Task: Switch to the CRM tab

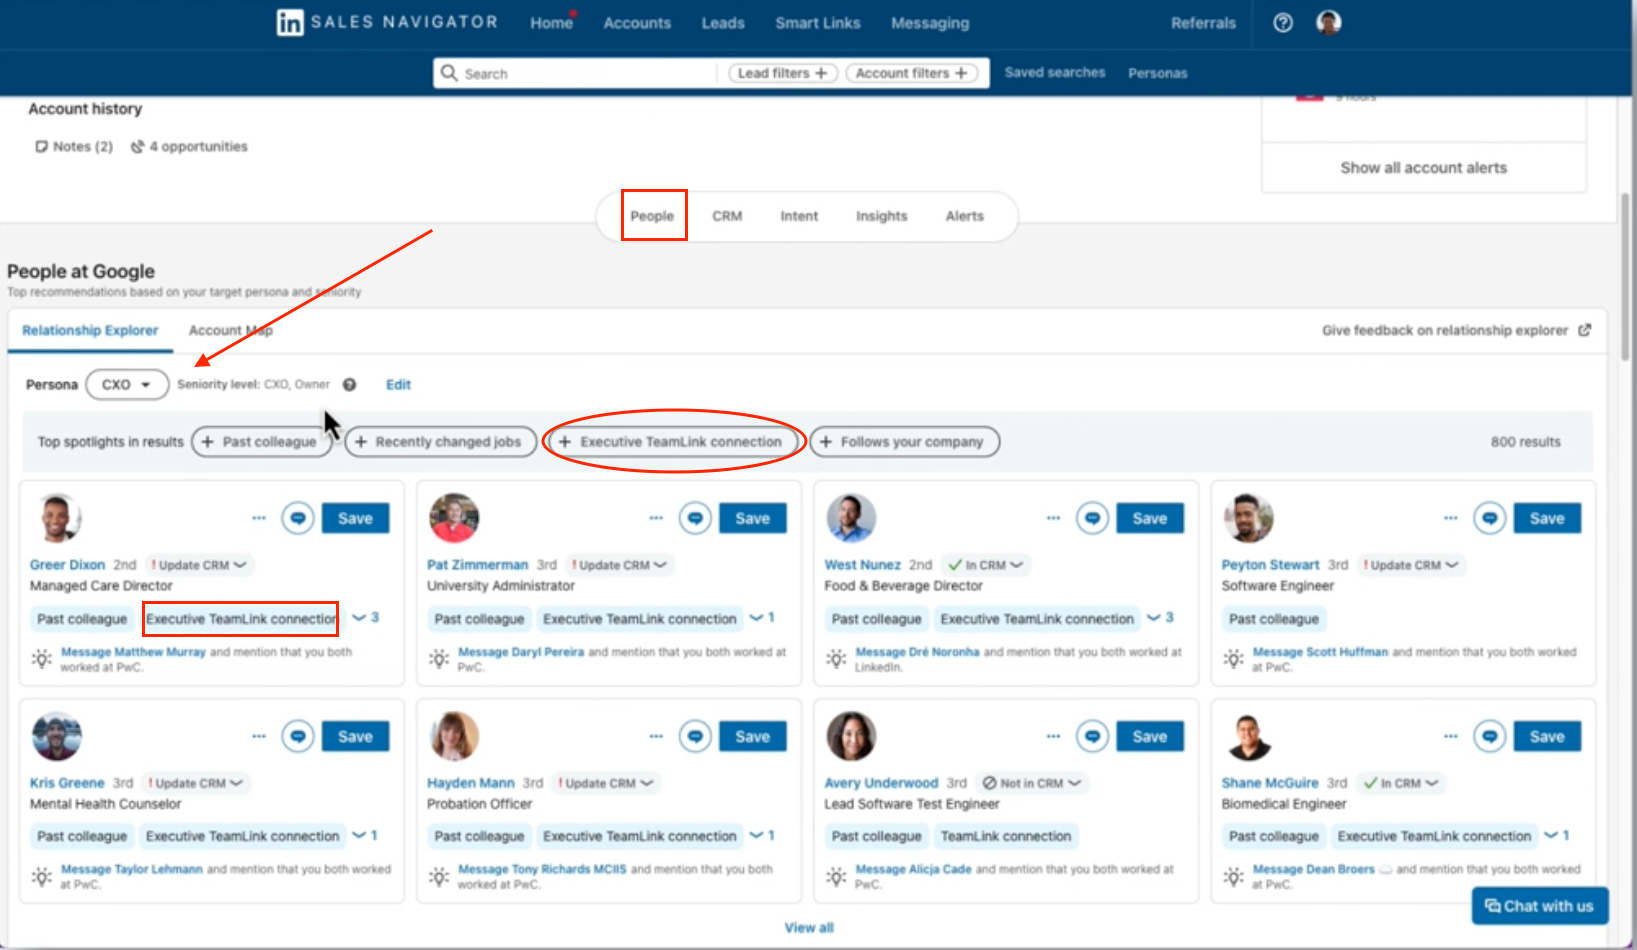Action: coord(727,216)
